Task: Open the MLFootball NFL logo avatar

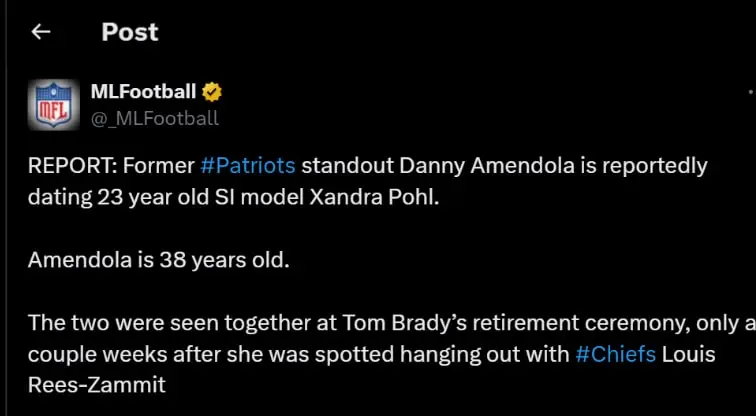Action: point(54,104)
